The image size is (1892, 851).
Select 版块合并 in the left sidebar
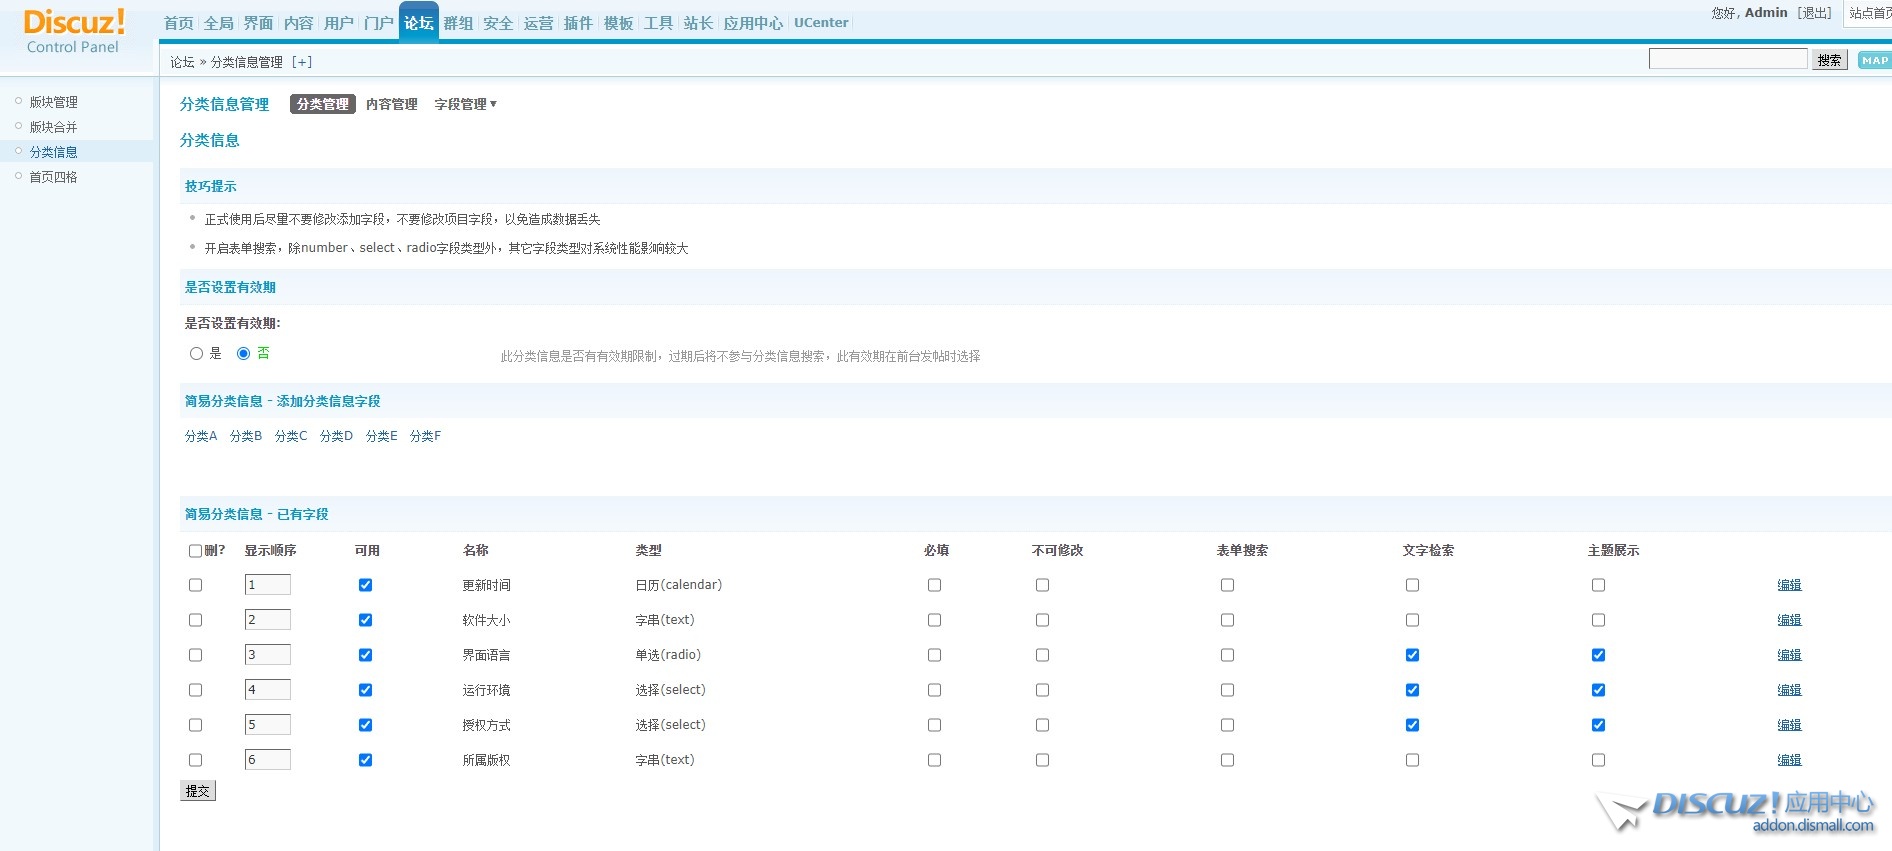coord(53,127)
